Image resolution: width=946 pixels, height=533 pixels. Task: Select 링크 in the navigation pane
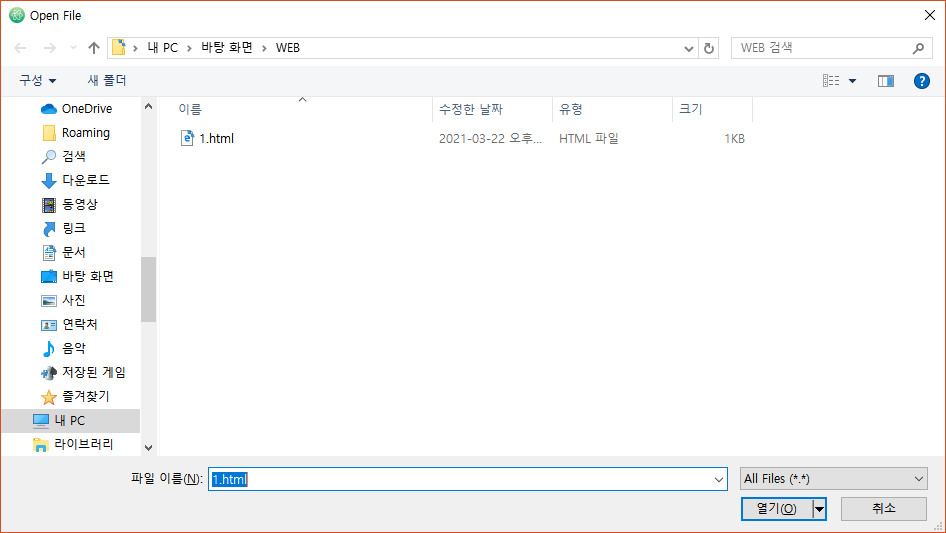pos(63,228)
